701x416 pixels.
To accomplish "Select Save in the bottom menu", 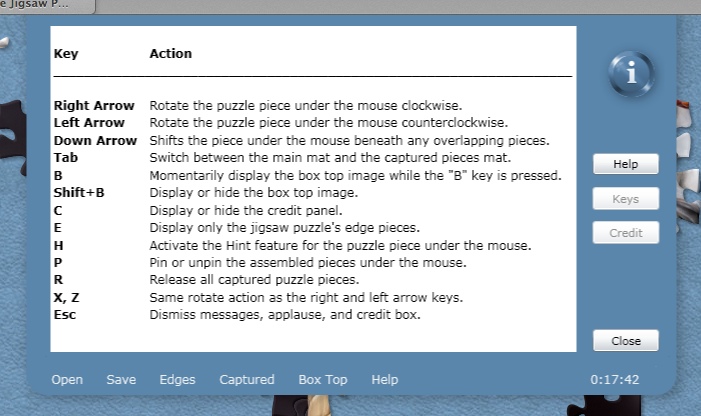I will 121,380.
